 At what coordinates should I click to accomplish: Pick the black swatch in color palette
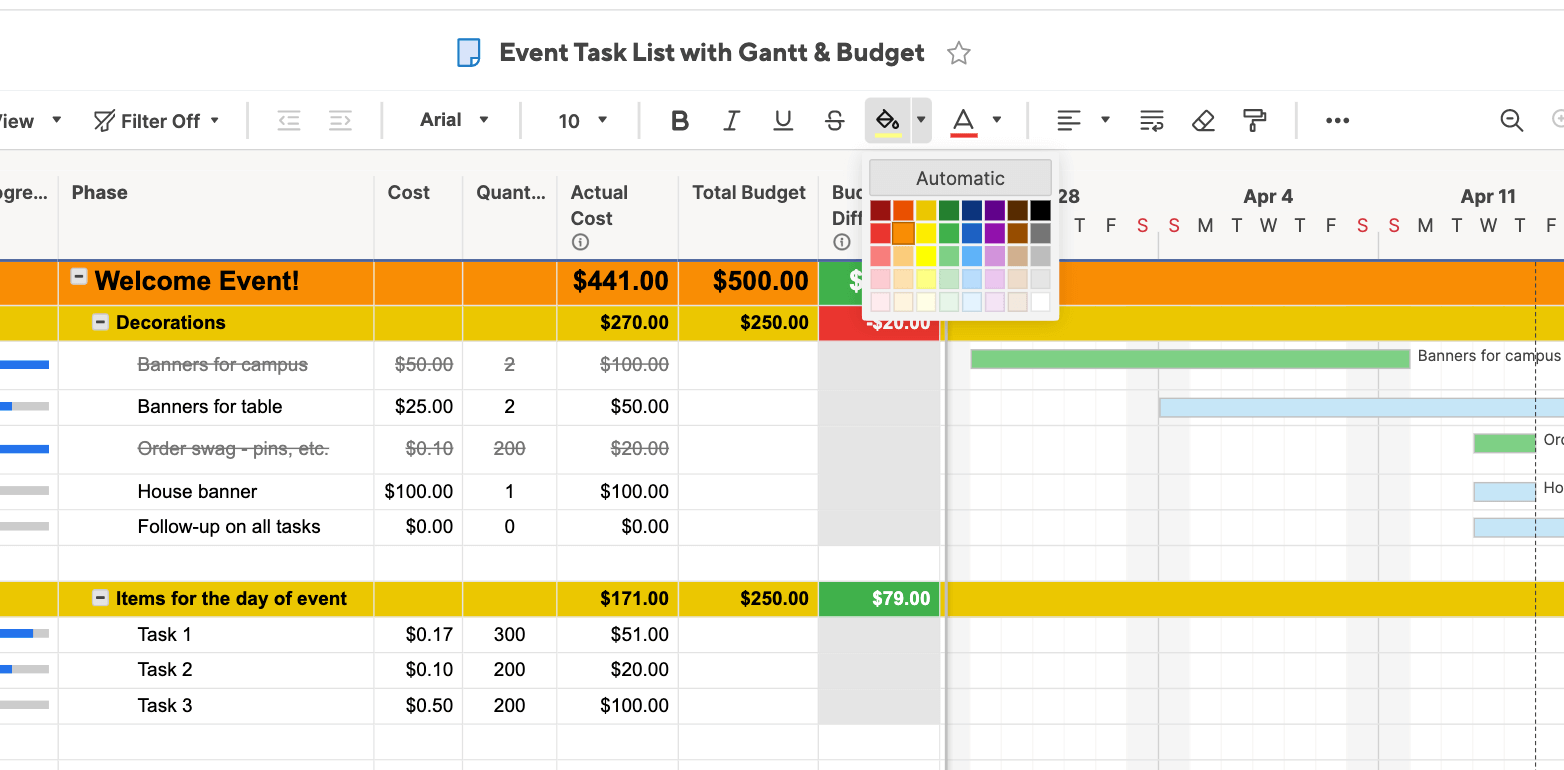pyautogui.click(x=1041, y=210)
